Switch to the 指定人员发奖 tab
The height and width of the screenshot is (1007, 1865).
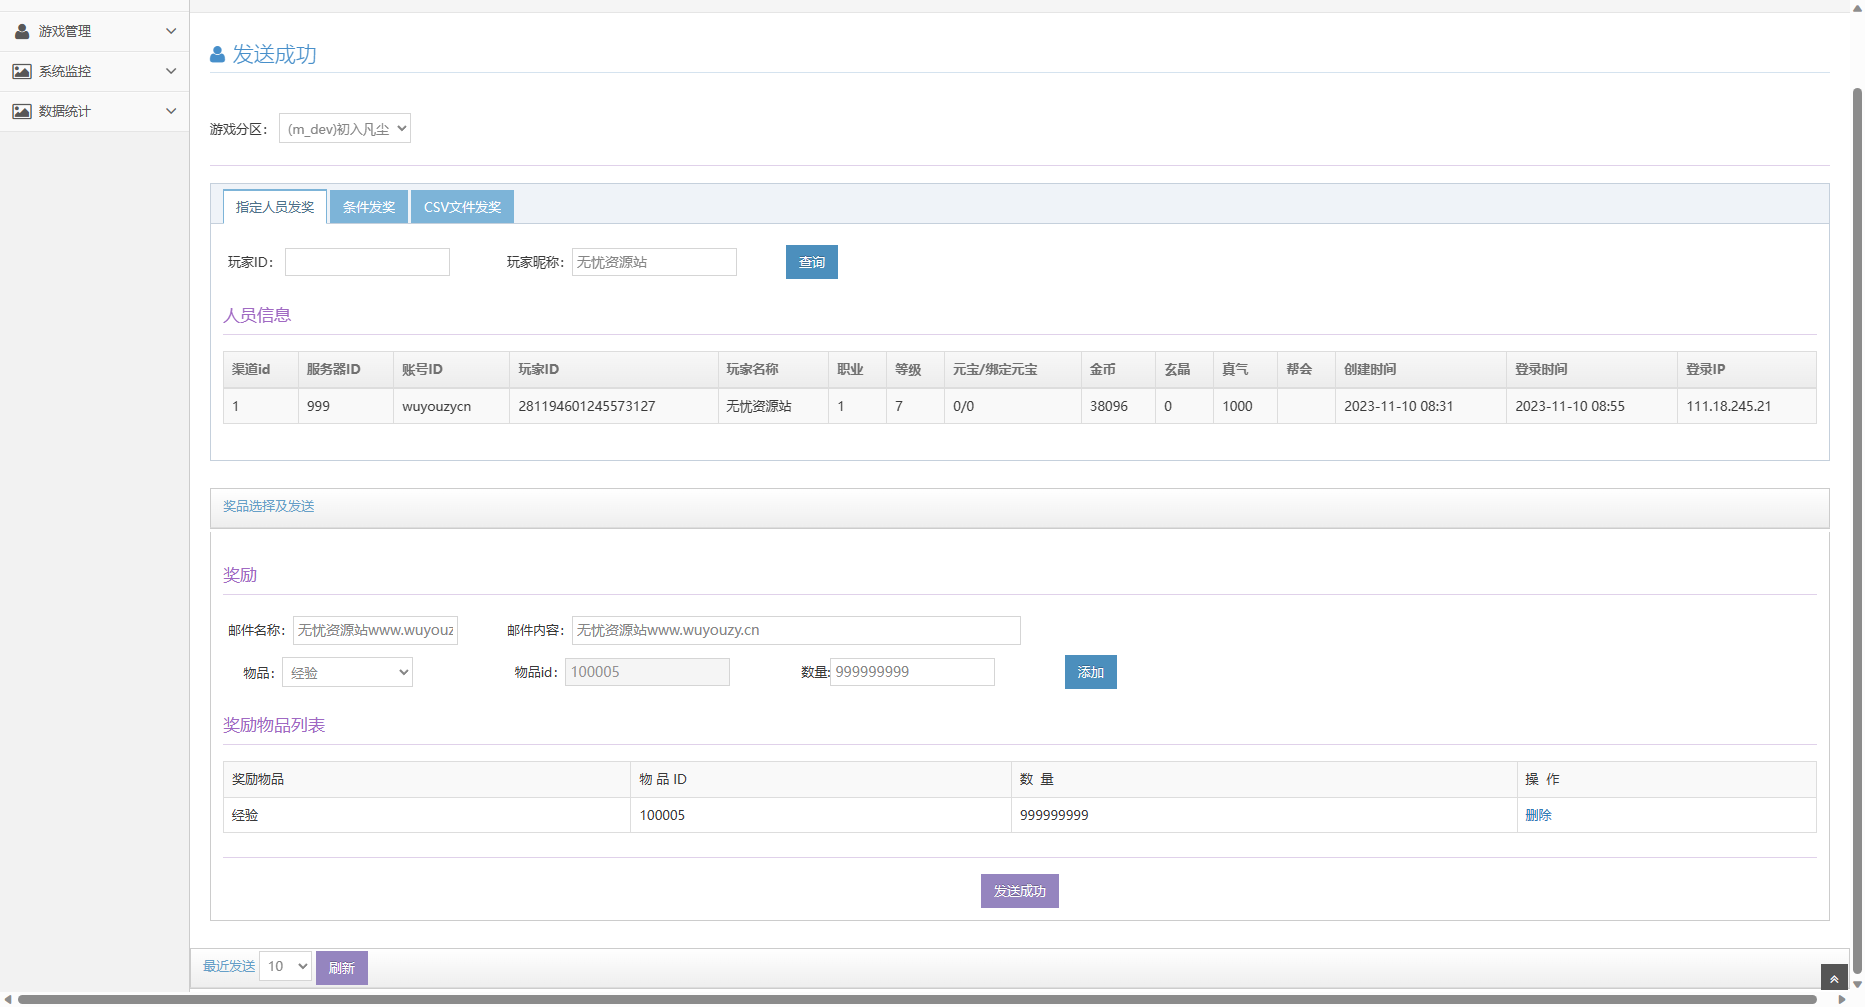coord(275,207)
